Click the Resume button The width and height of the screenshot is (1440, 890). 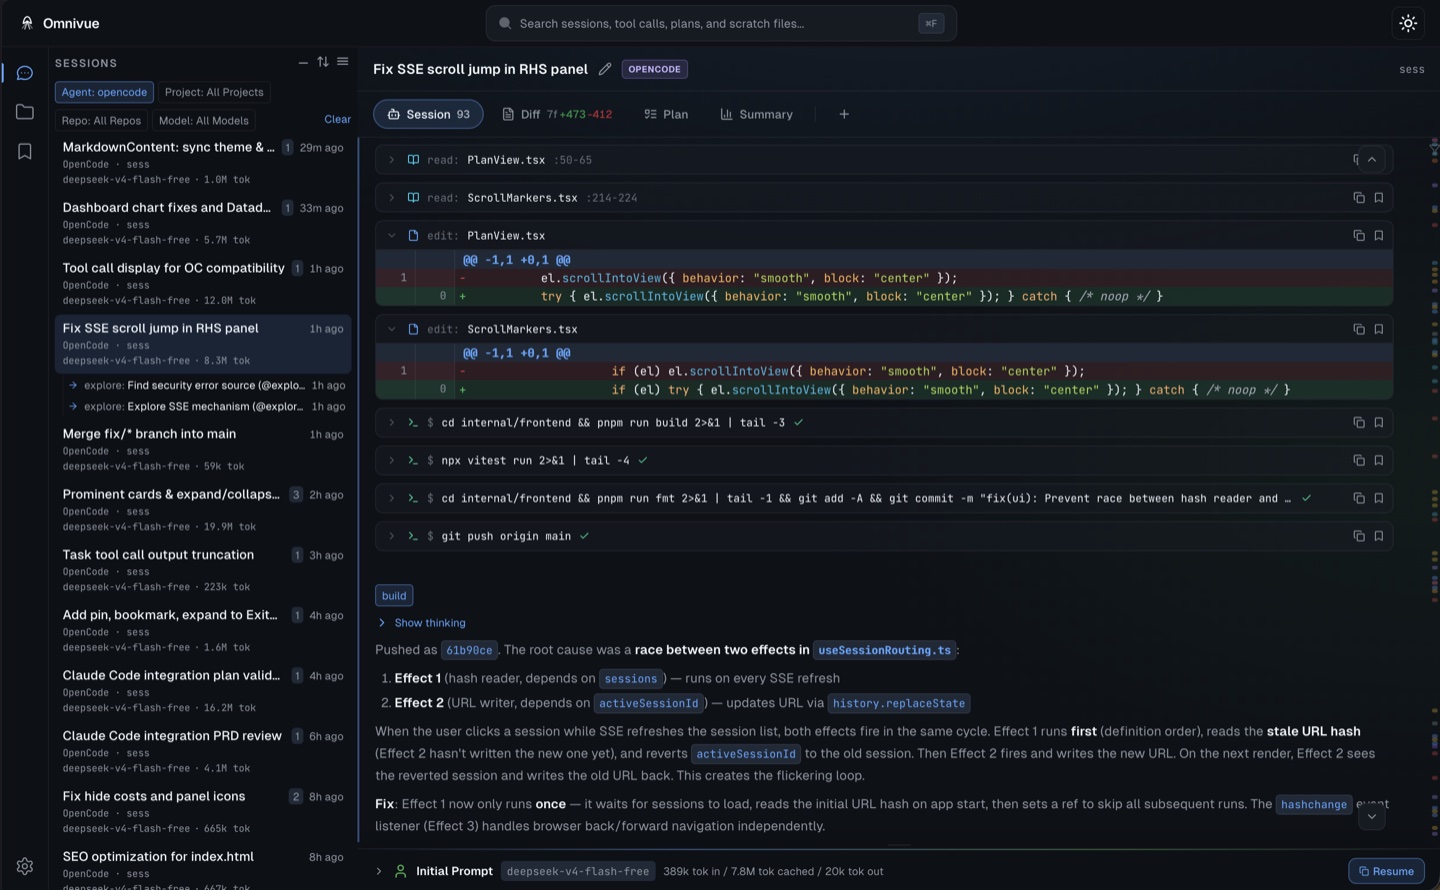(x=1386, y=872)
